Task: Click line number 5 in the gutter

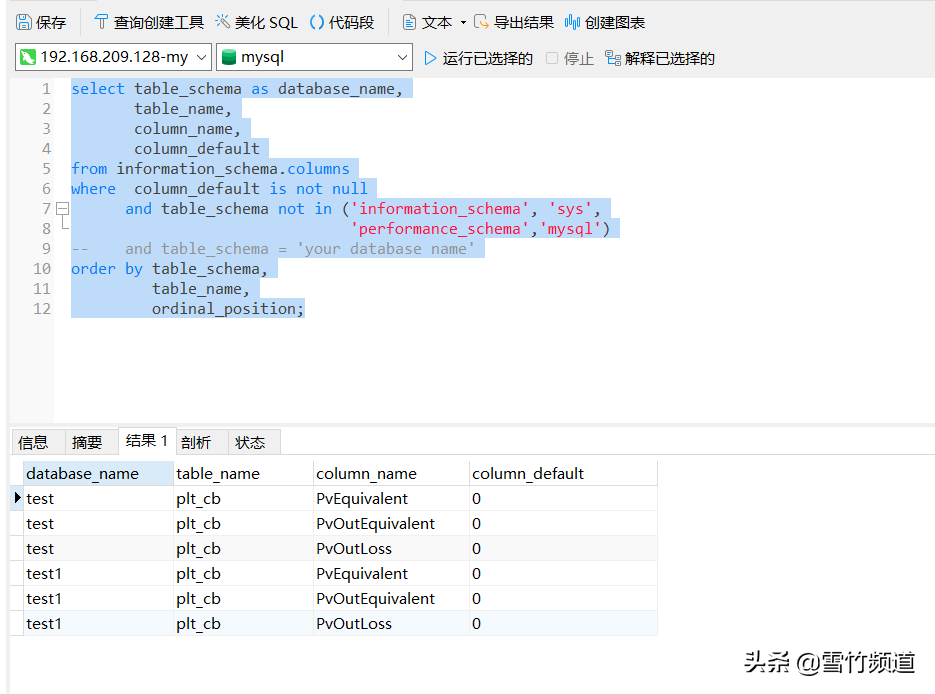Action: [x=46, y=168]
